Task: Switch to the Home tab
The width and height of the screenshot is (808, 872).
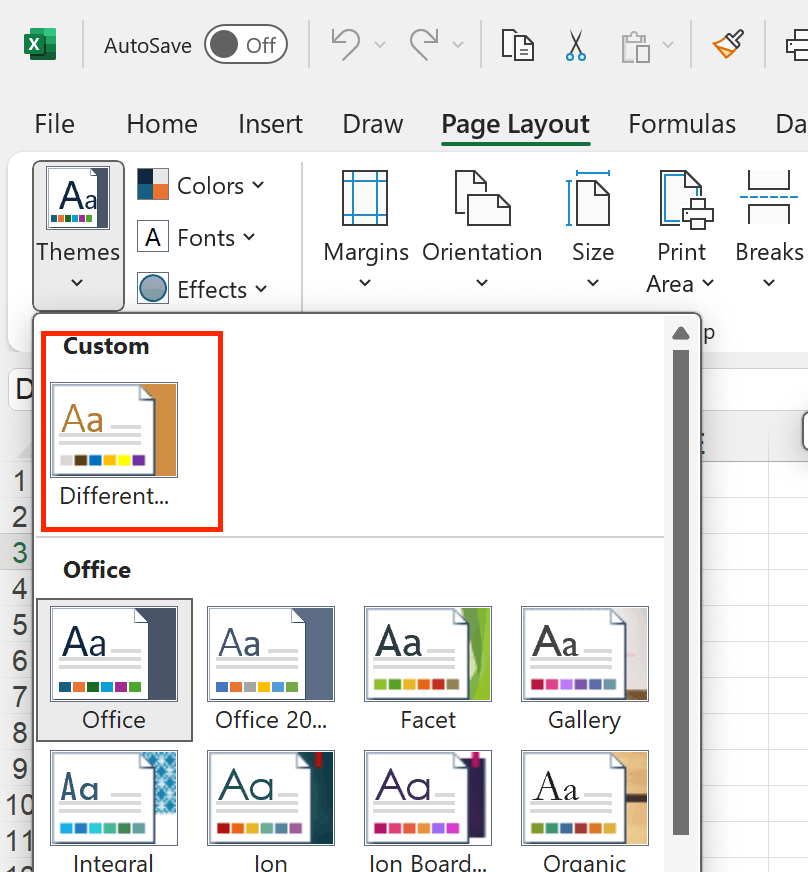Action: click(162, 123)
